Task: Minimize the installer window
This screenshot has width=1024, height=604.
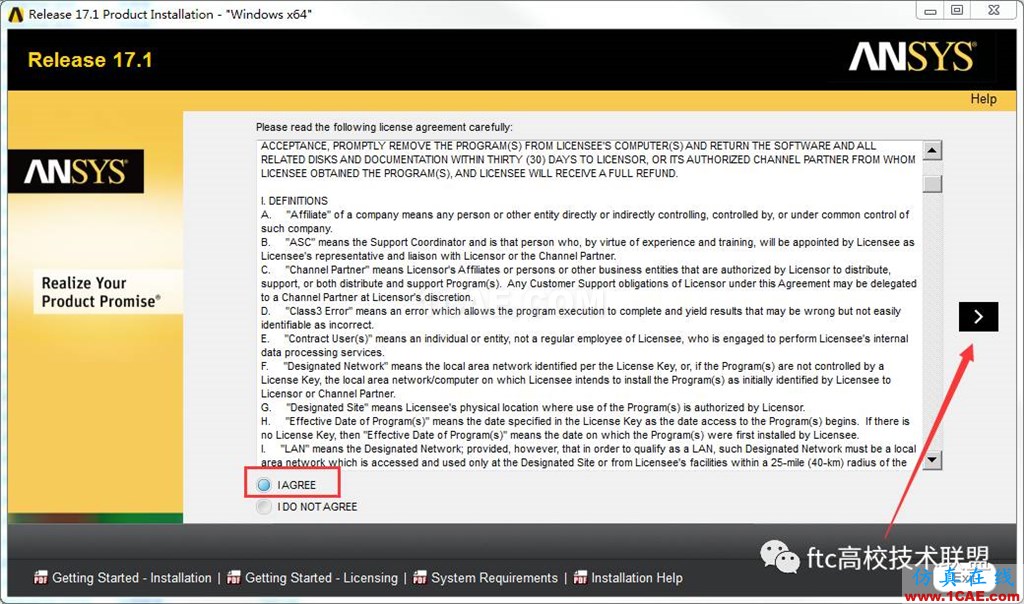Action: (x=931, y=10)
